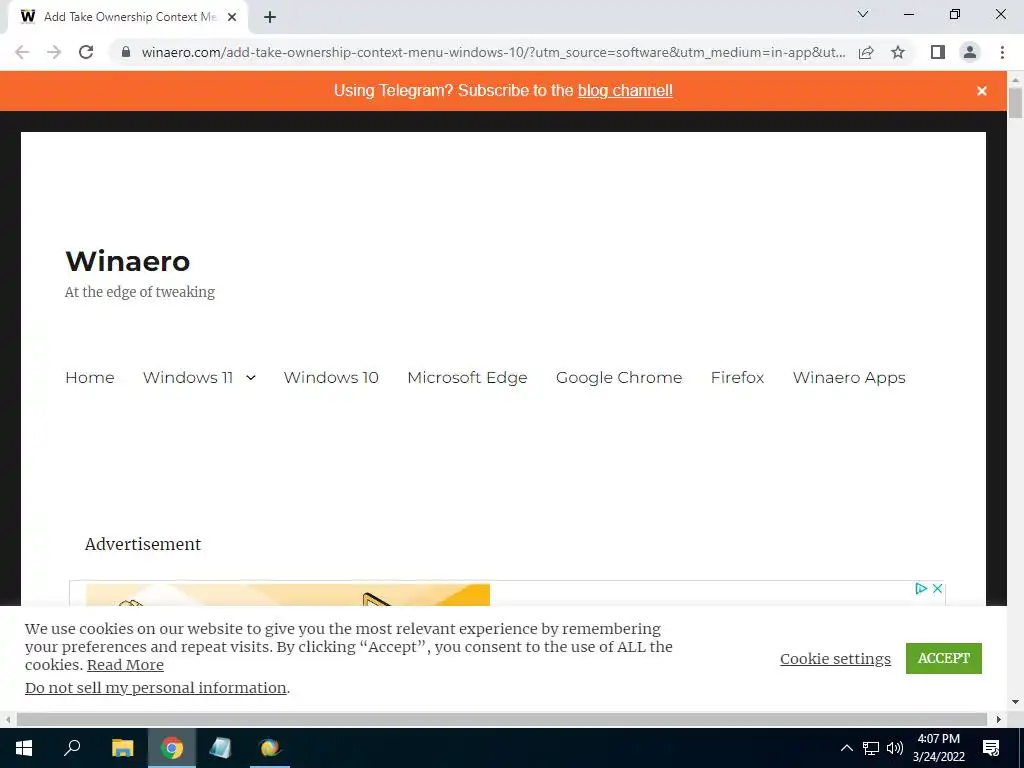Click the browser Forward arrow

pyautogui.click(x=54, y=52)
